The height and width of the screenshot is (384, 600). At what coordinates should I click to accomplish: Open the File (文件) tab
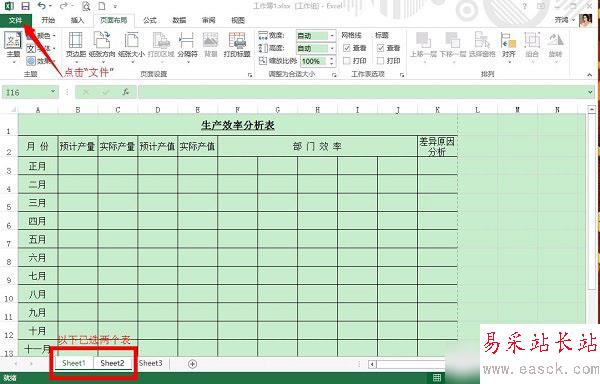[15, 20]
